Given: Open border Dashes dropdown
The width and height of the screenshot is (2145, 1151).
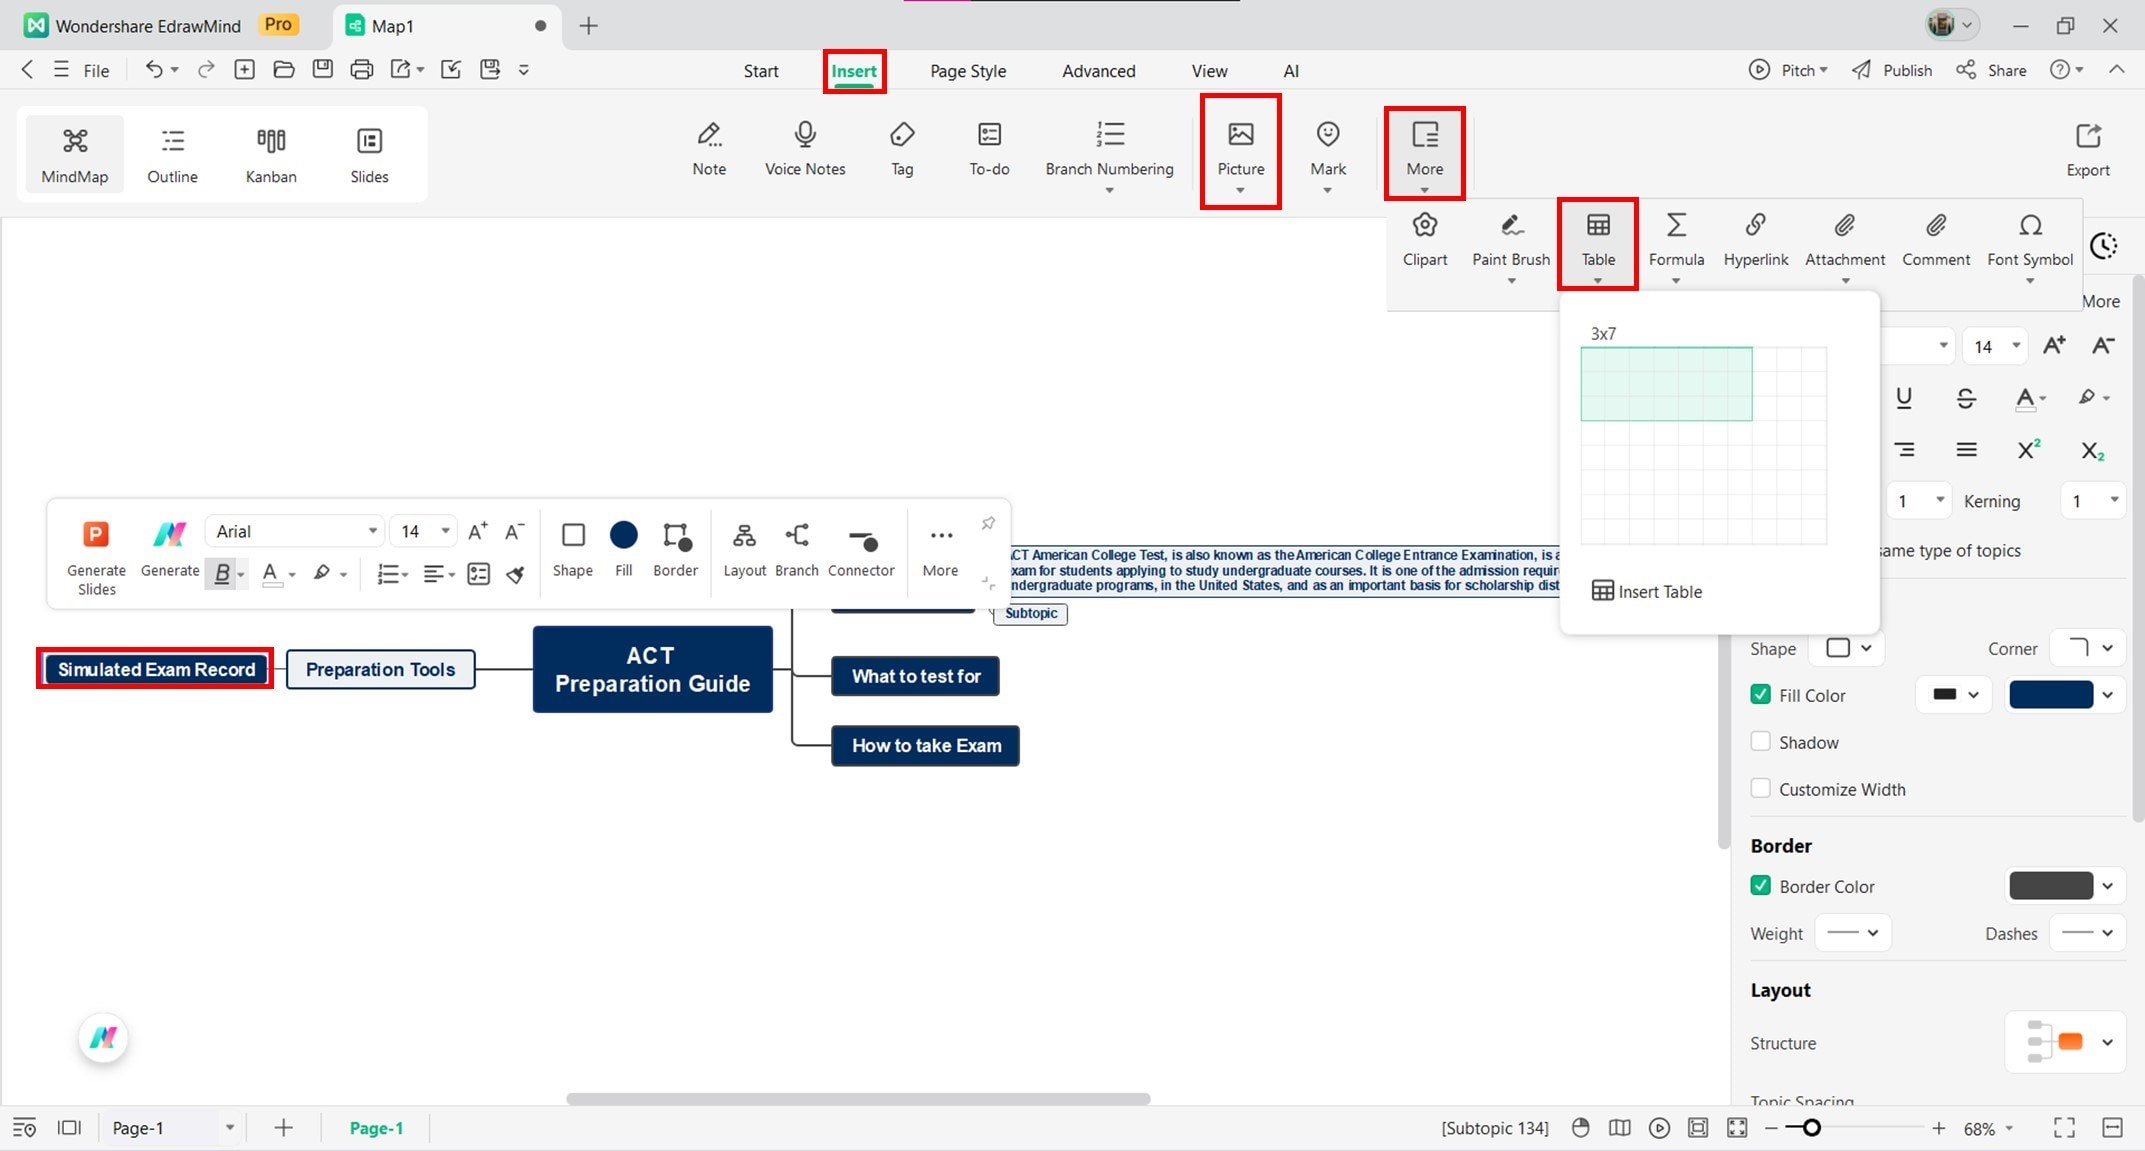Looking at the screenshot, I should tap(2087, 932).
